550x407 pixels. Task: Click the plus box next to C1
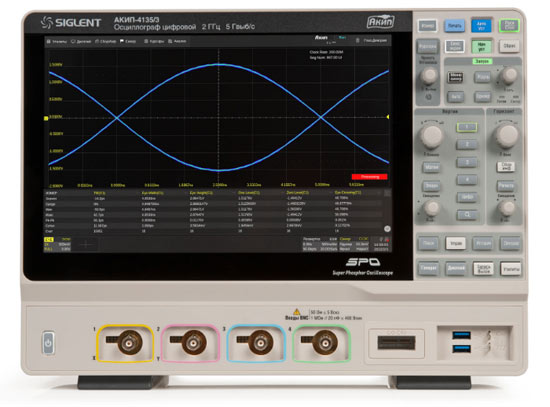[86, 245]
